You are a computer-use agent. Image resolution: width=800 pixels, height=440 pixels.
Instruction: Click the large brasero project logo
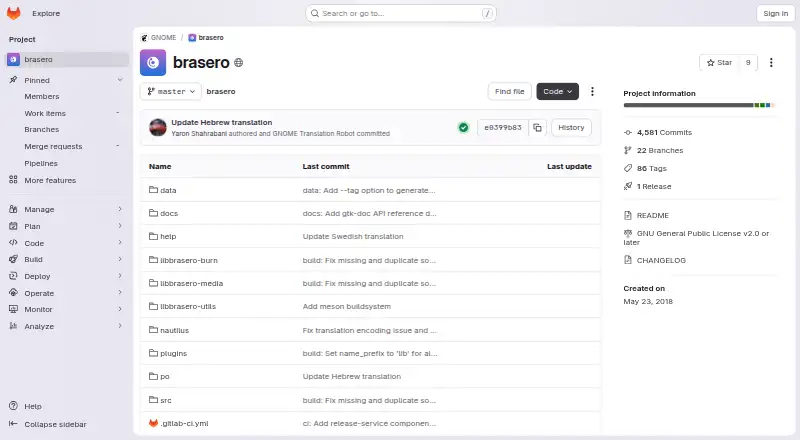[x=153, y=62]
